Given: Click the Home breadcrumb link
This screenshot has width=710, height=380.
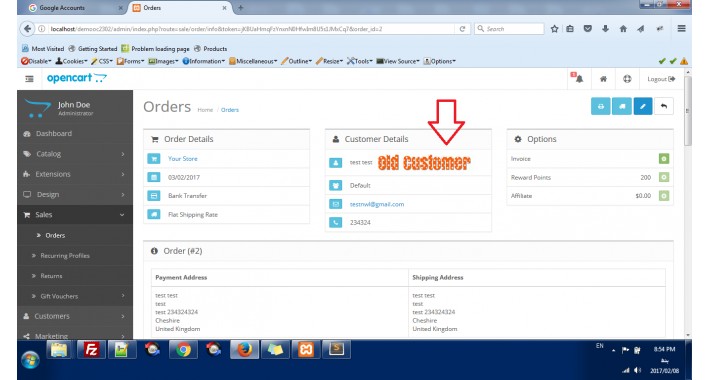Looking at the screenshot, I should (205, 110).
